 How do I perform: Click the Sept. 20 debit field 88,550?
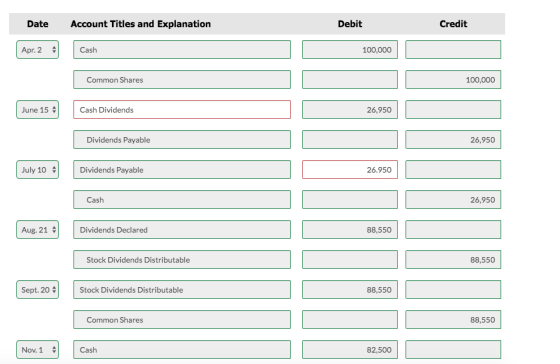[350, 290]
